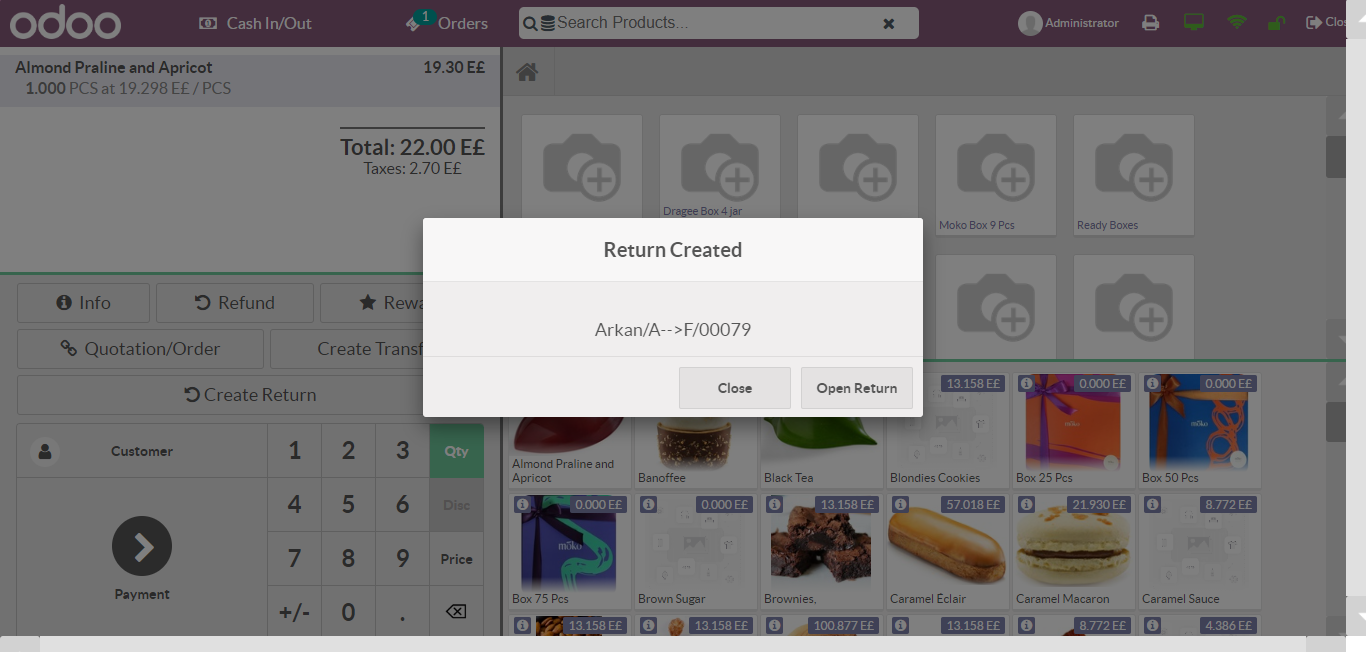This screenshot has height=652, width=1366.
Task: Show info for Box 50 Pcs product
Action: click(1152, 384)
